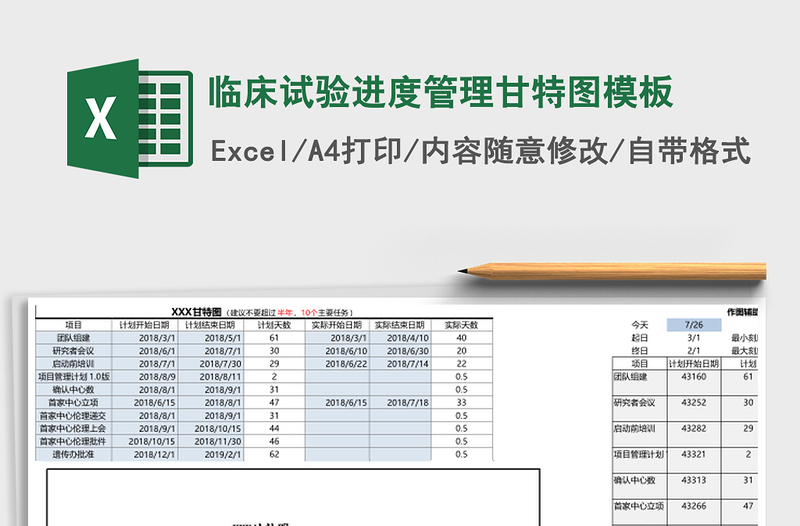Click the green Excel logo icon
800x526 pixels.
tap(128, 118)
